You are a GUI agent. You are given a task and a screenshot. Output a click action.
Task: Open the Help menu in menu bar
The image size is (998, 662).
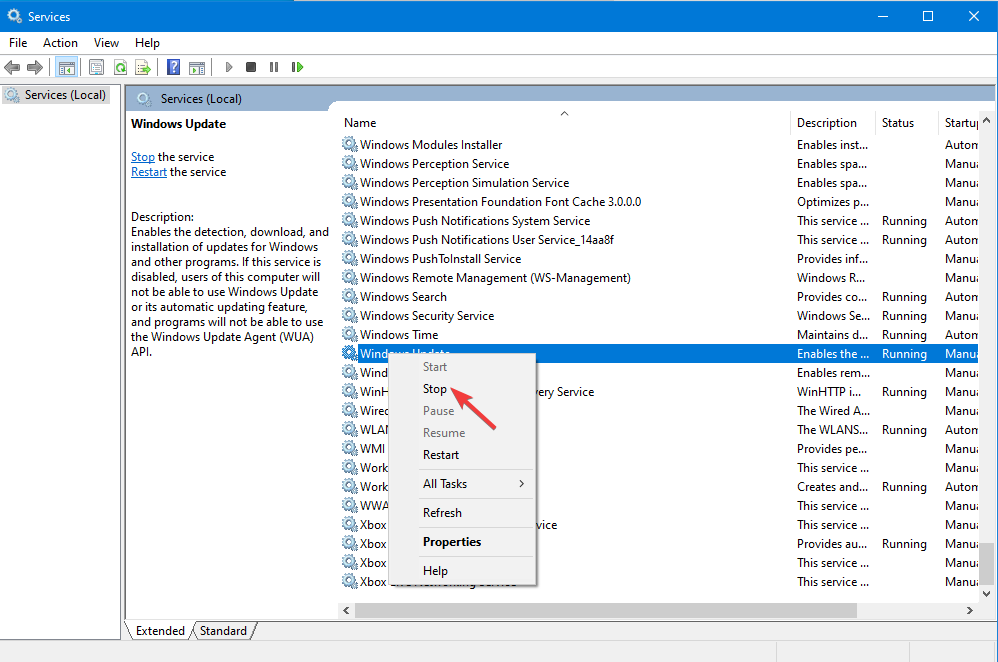pyautogui.click(x=147, y=43)
